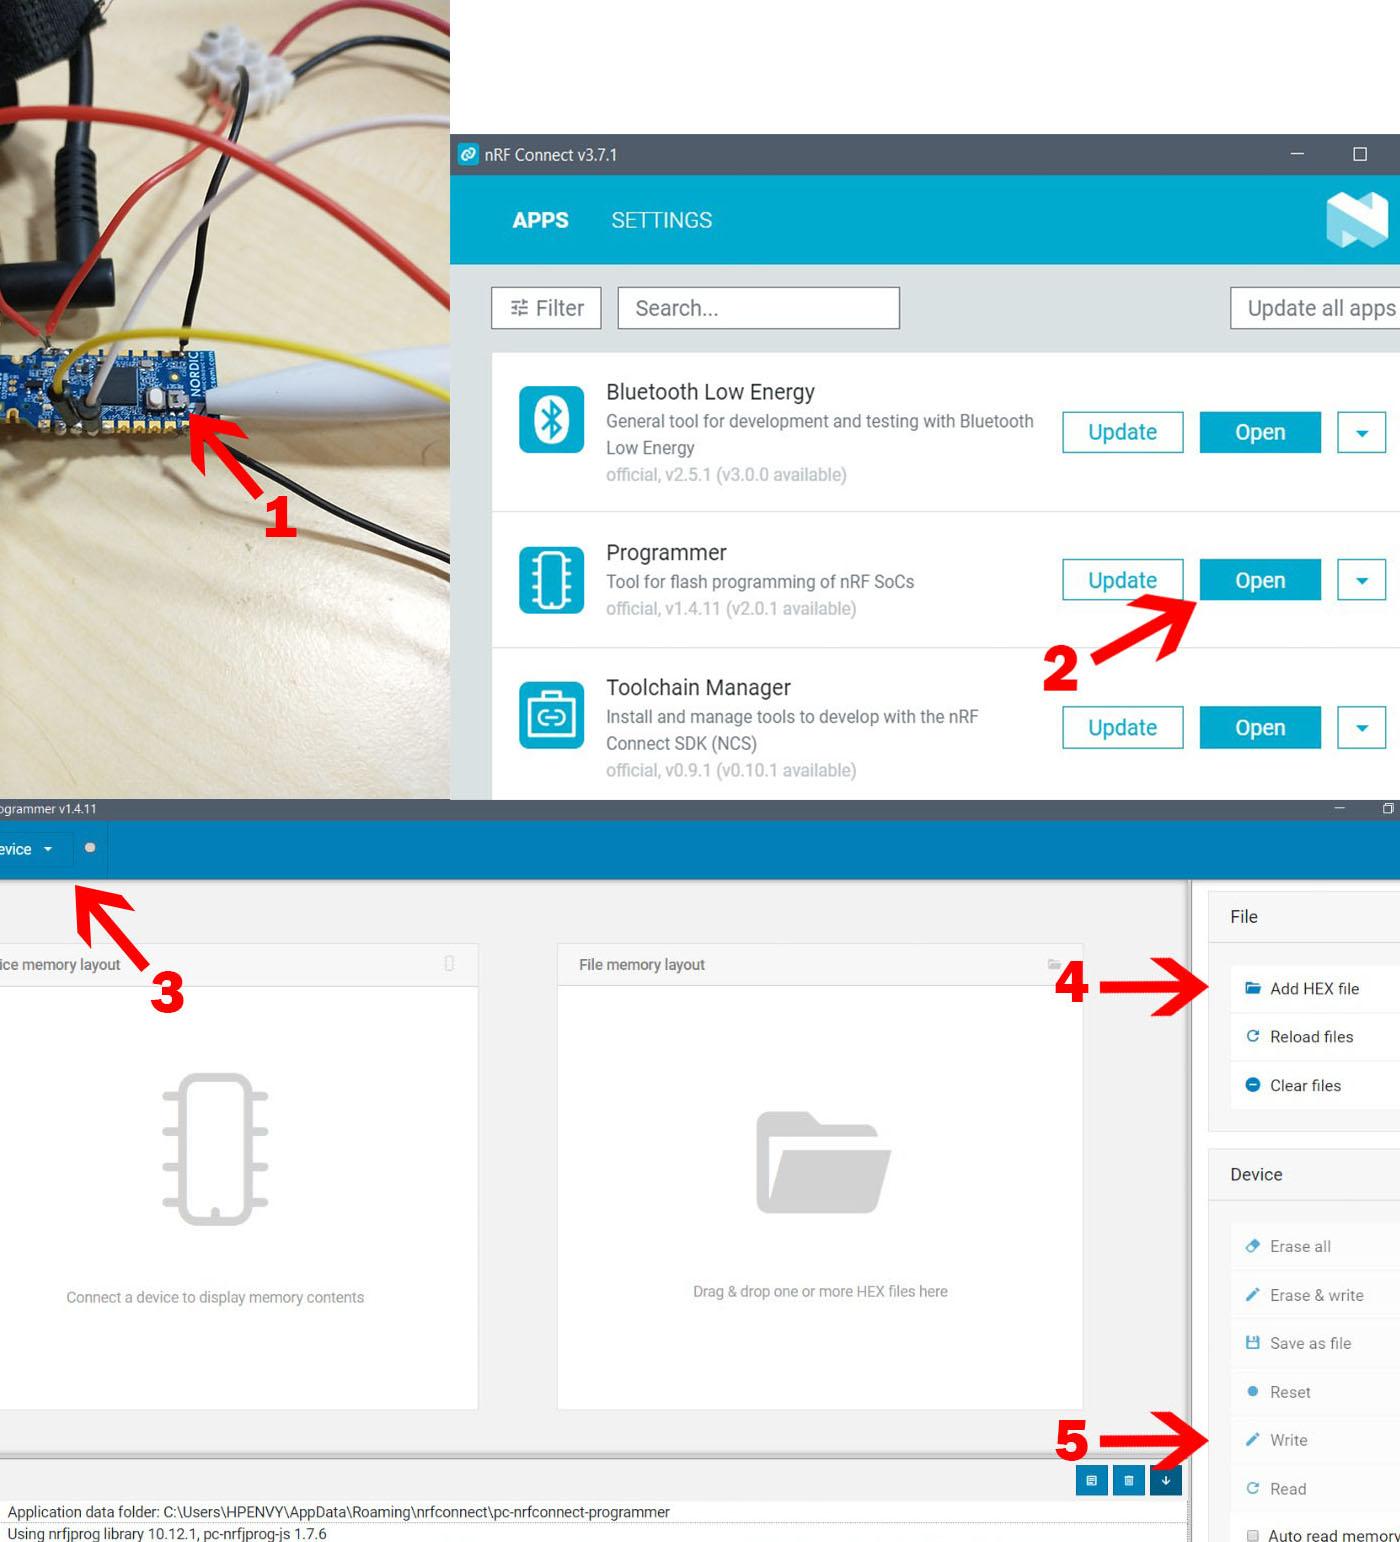
Task: Click the Save as file label
Action: coord(1310,1343)
